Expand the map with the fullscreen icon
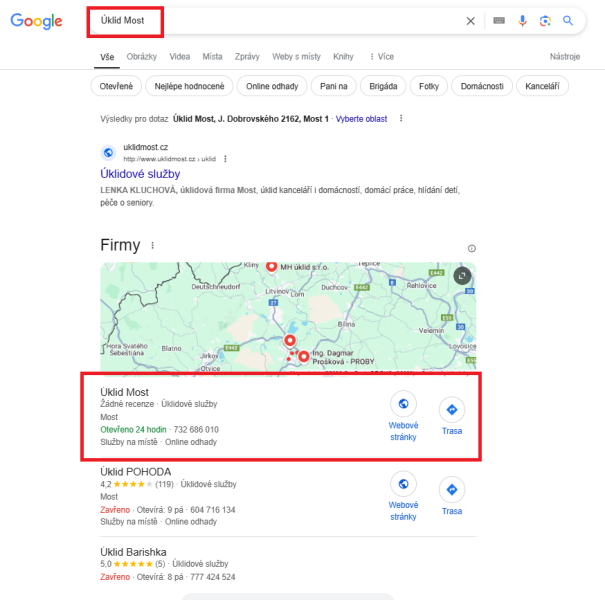The width and height of the screenshot is (605, 600). coord(462,276)
